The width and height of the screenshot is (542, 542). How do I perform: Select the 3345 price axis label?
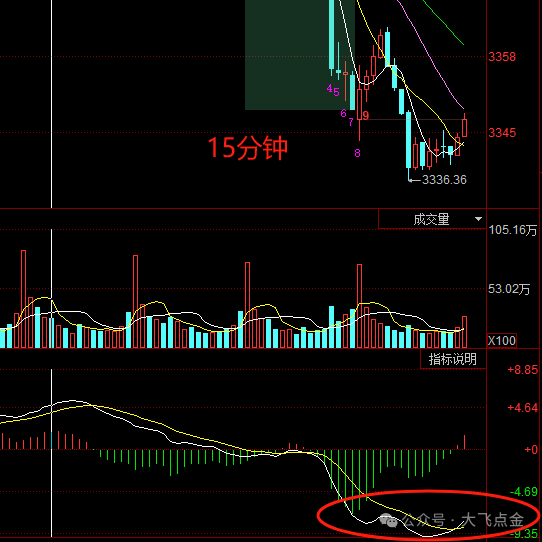502,133
